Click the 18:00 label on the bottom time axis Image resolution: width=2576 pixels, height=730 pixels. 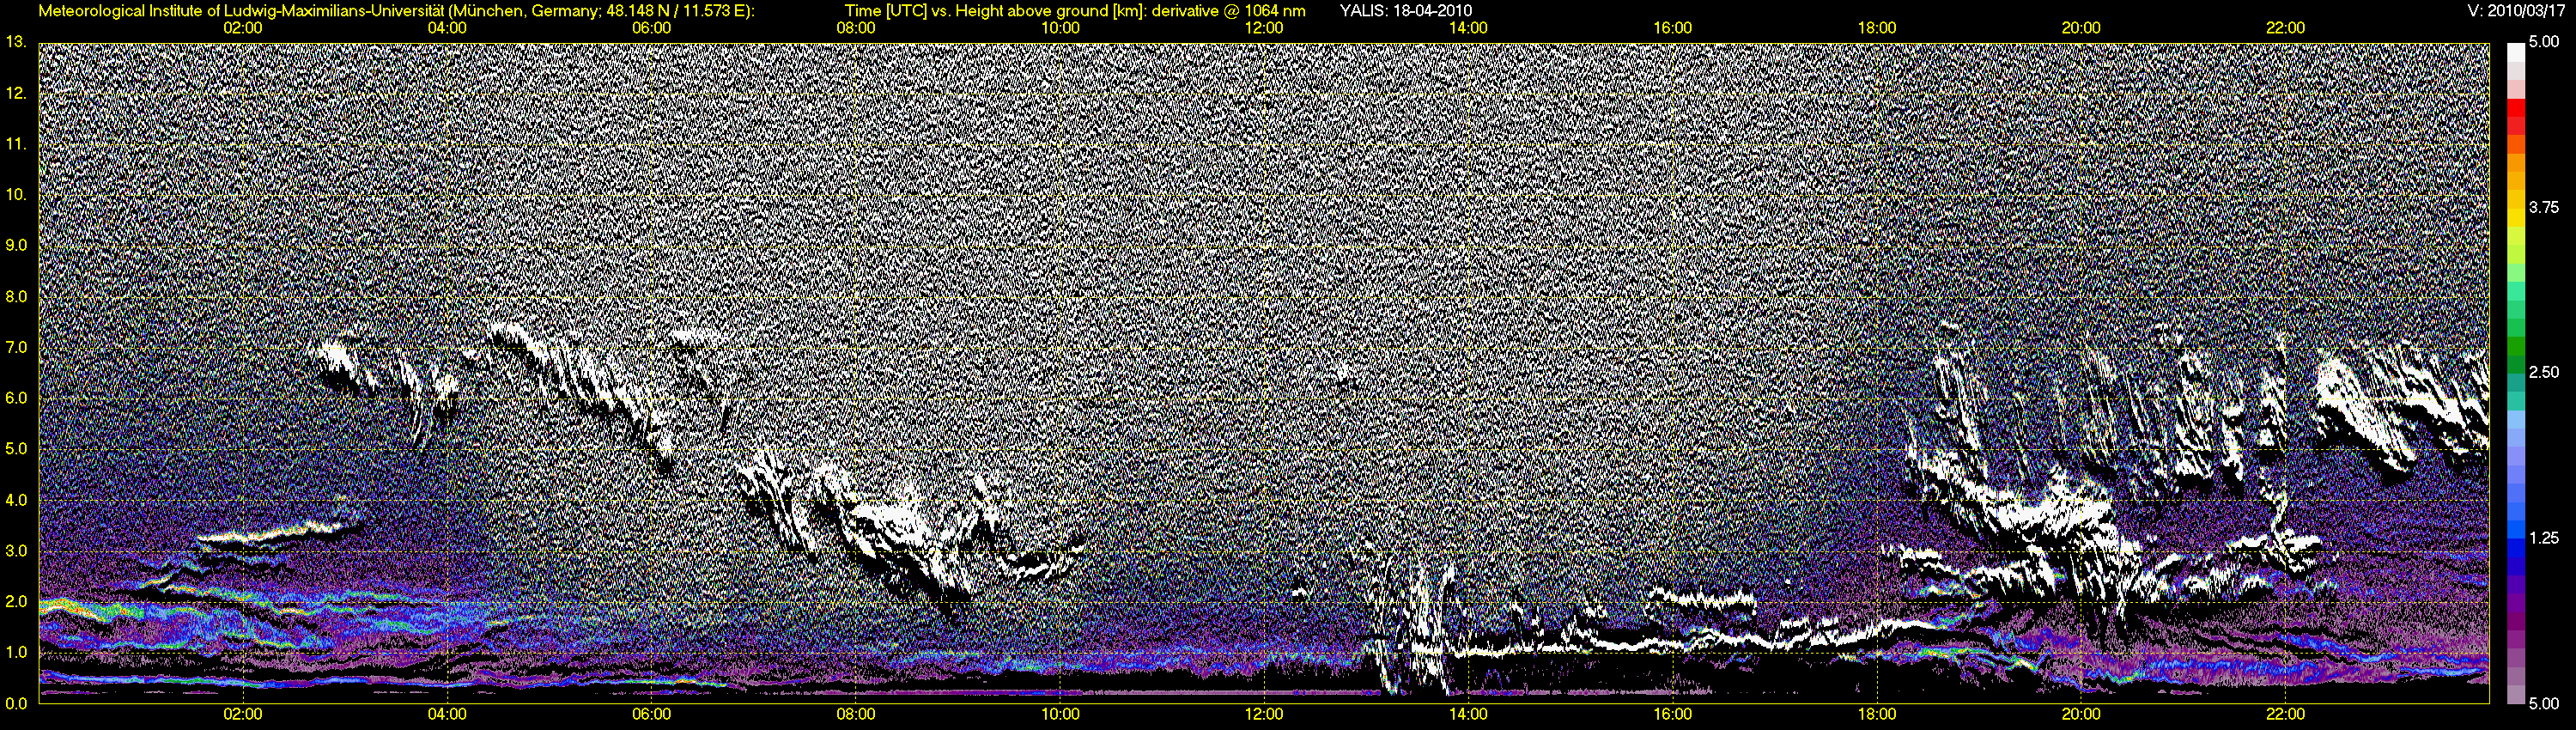(1877, 714)
